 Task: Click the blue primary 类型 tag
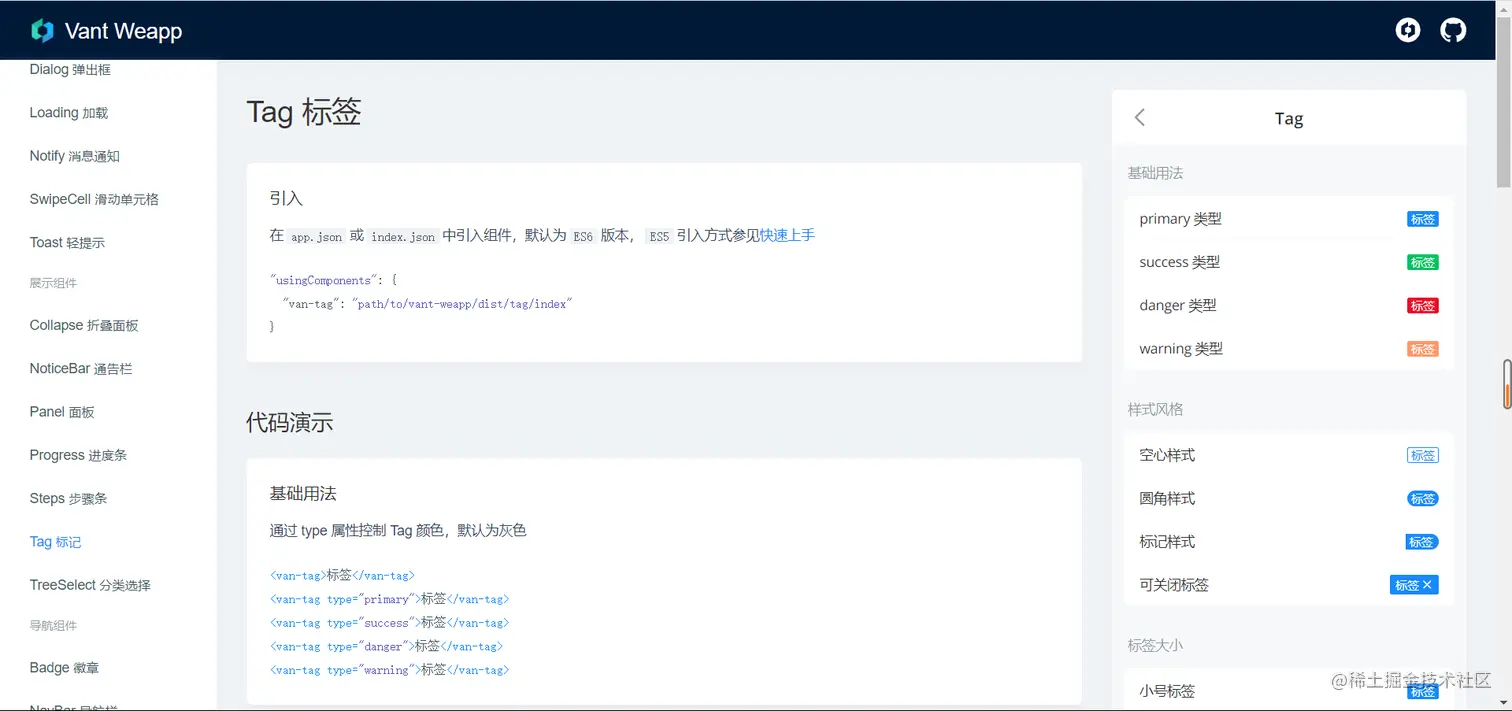tap(1423, 219)
